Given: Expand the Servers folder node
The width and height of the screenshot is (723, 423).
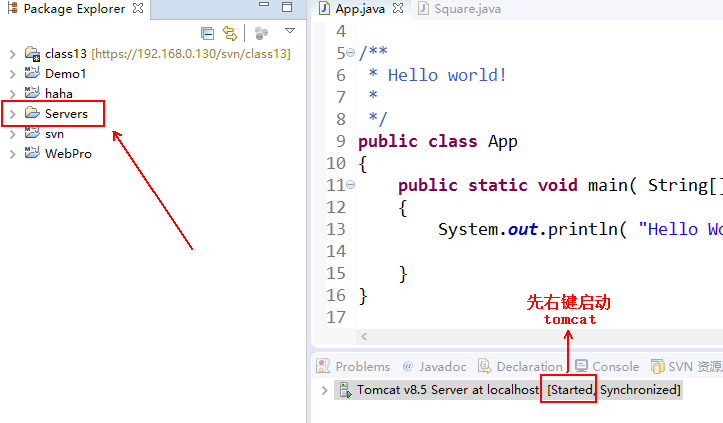Looking at the screenshot, I should [12, 114].
